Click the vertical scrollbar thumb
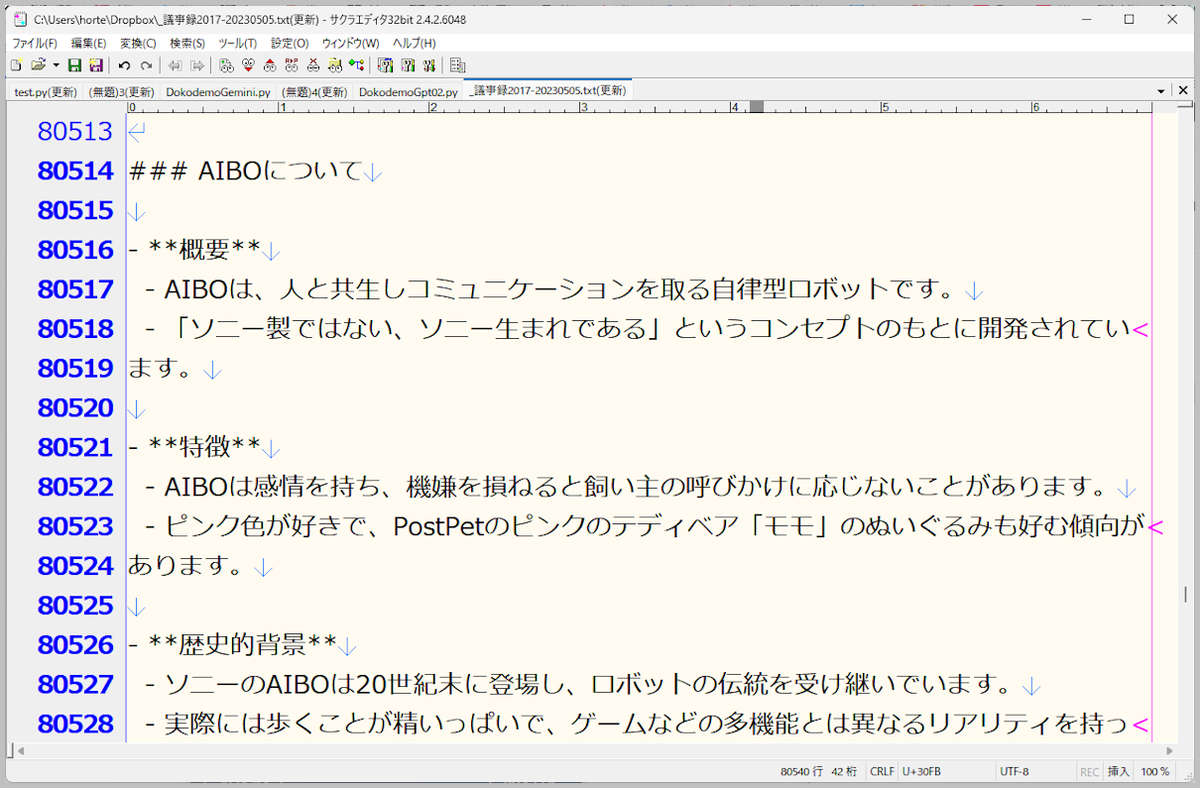 [x=1184, y=596]
